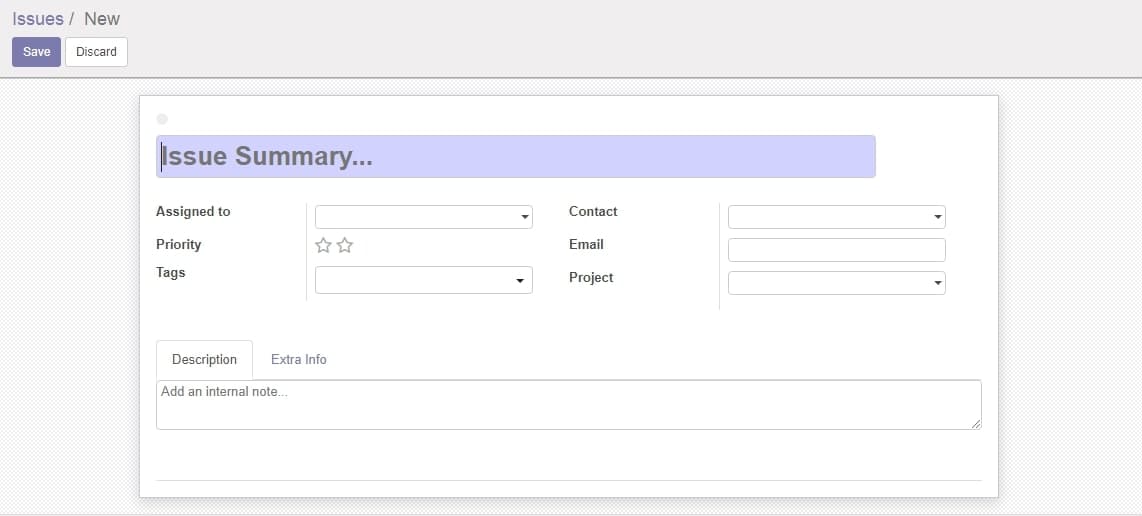Discard the new issue

tap(96, 52)
